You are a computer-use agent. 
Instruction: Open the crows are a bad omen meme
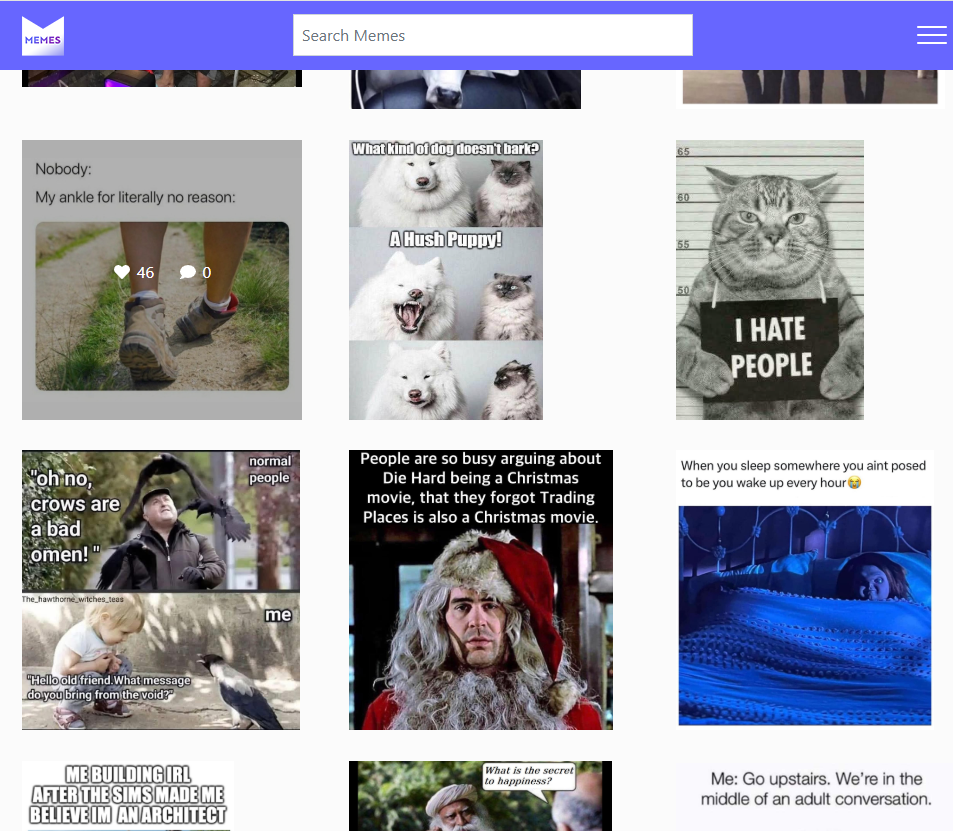click(161, 590)
